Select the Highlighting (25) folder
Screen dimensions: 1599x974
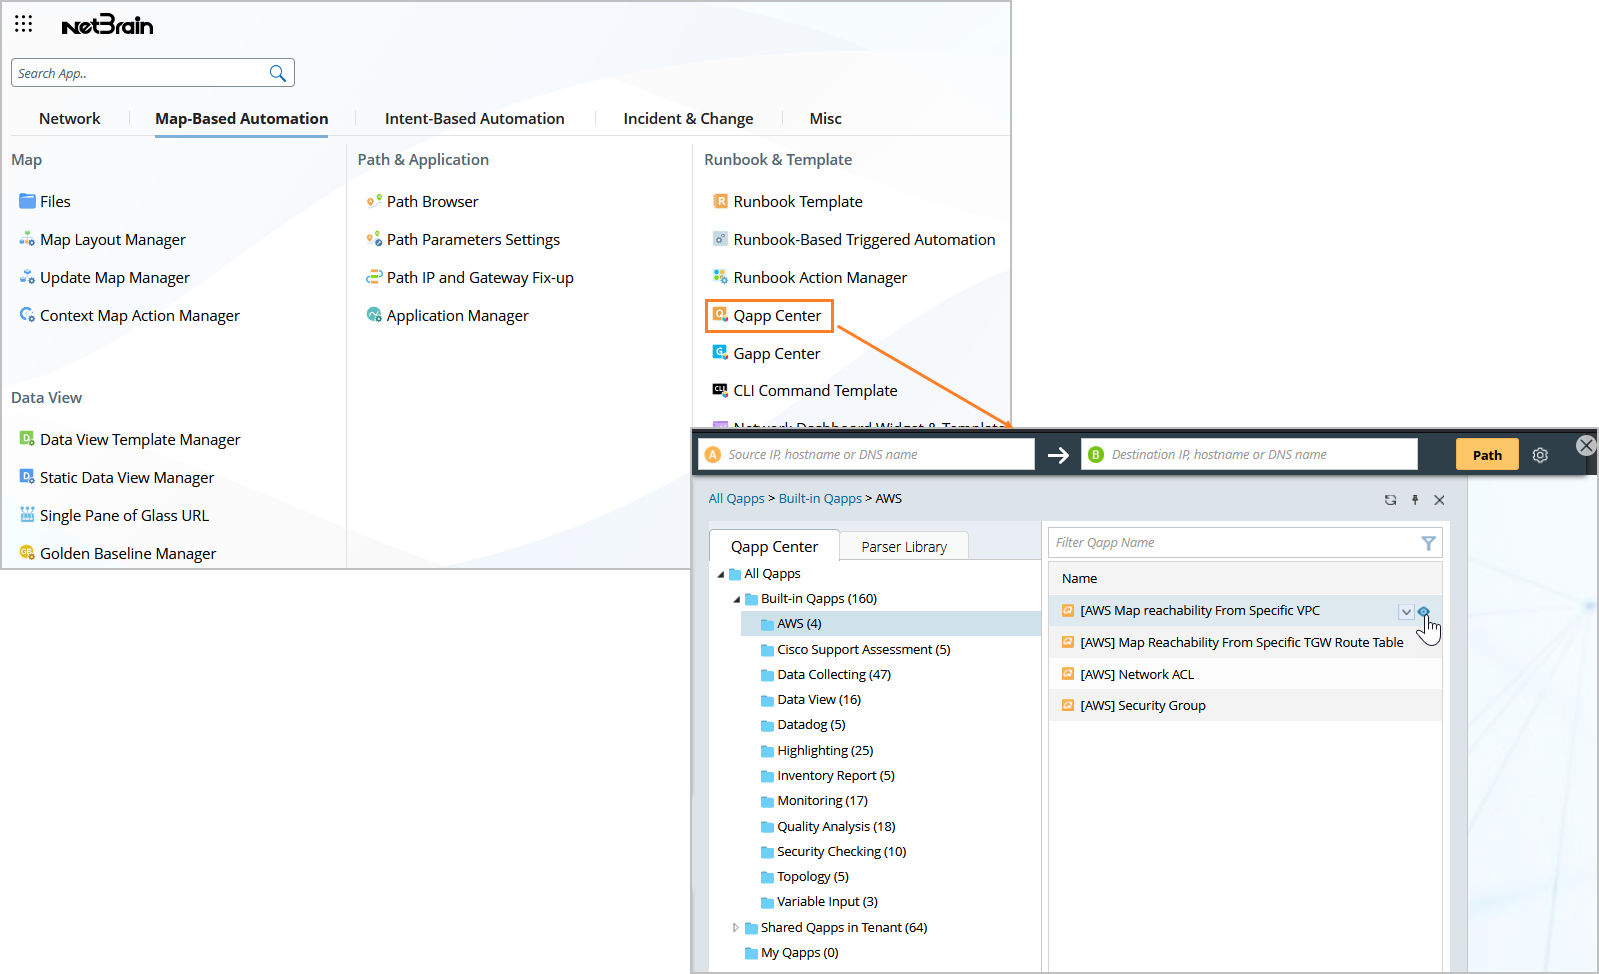(825, 751)
